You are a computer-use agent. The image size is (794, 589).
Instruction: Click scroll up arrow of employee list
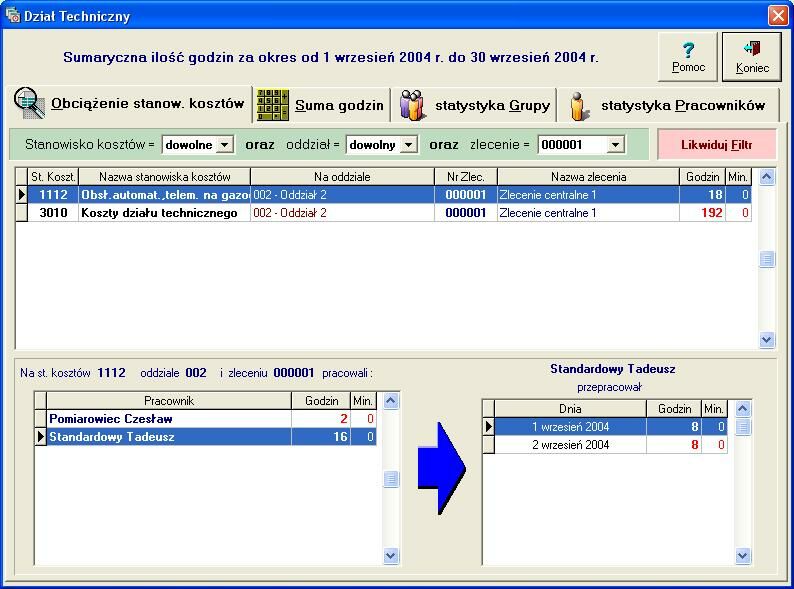pos(391,401)
